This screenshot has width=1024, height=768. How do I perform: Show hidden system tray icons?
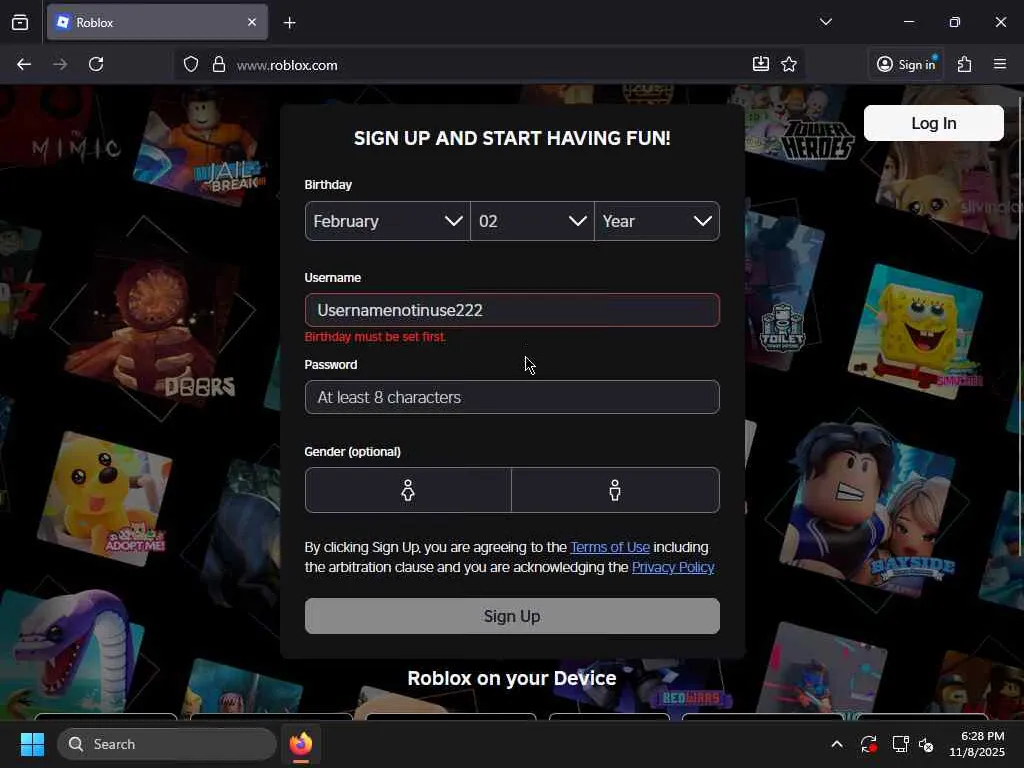pos(837,744)
